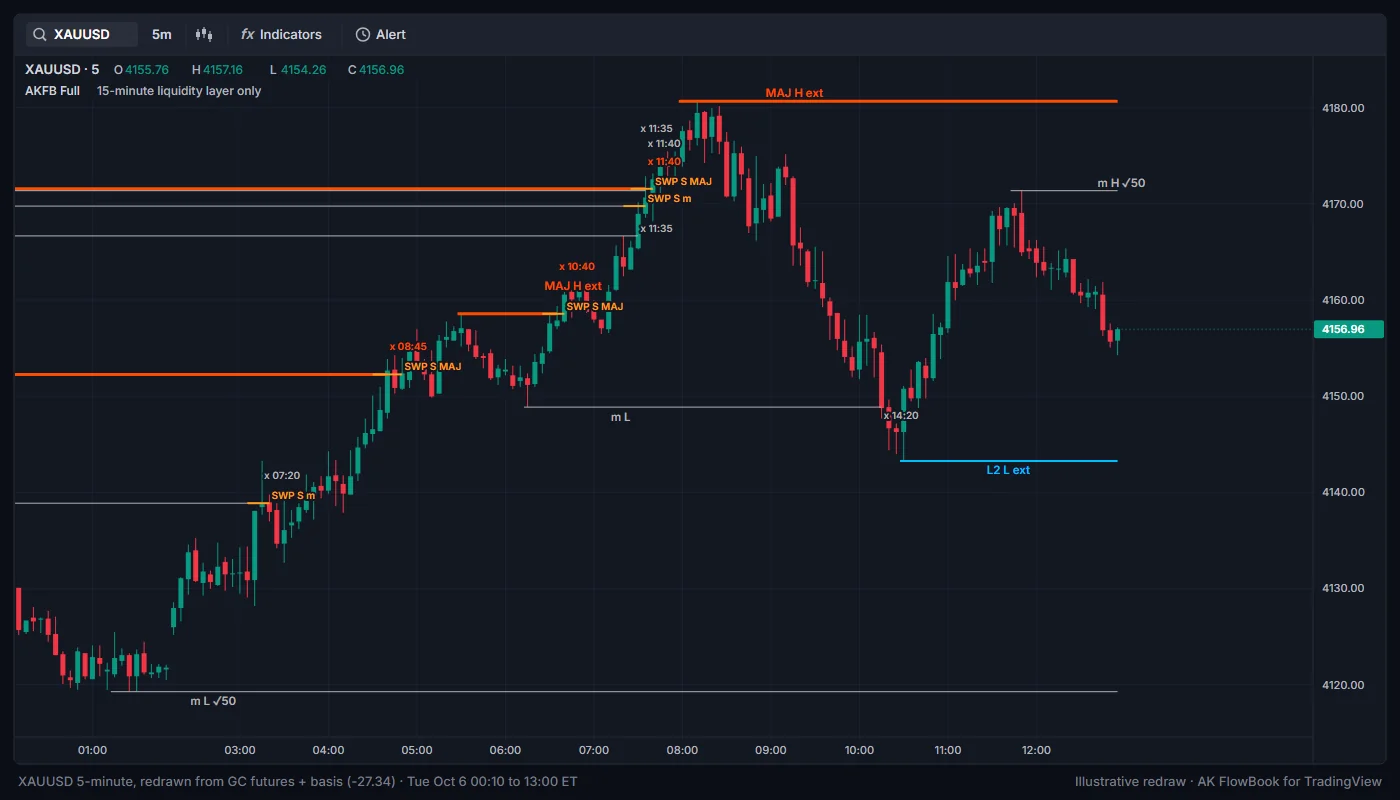Click the 'Illustrative redraw · AK FlowBook' footer text

coord(1229,781)
